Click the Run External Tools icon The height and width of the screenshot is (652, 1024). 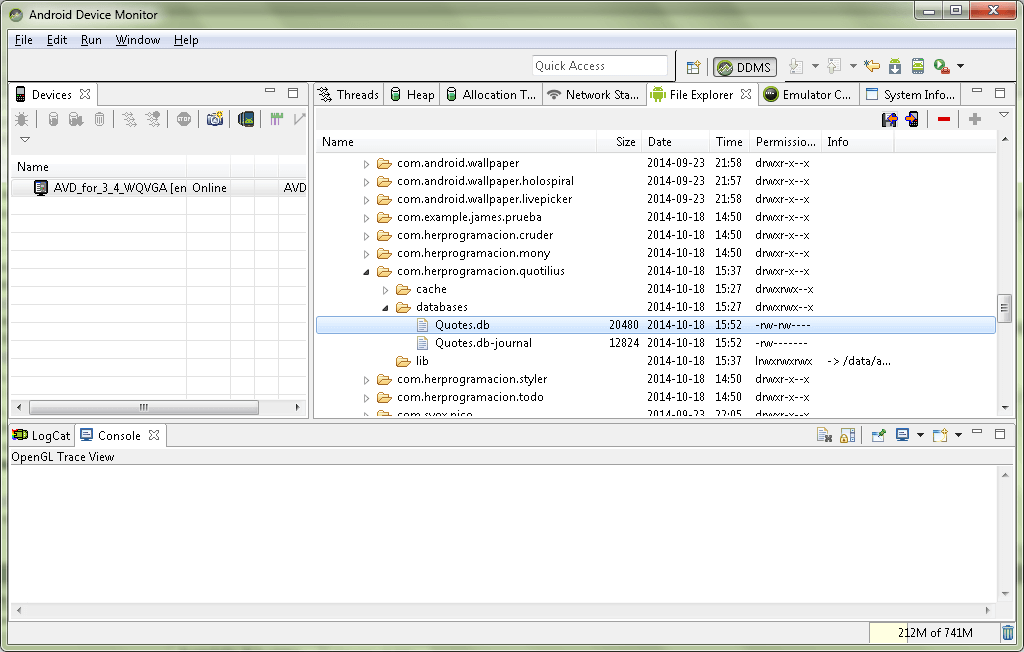click(941, 66)
